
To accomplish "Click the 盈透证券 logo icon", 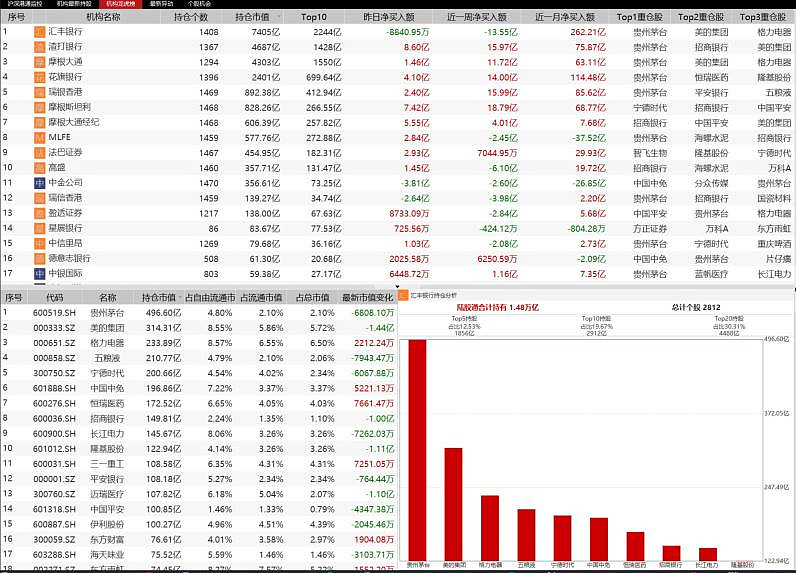I will (40, 213).
